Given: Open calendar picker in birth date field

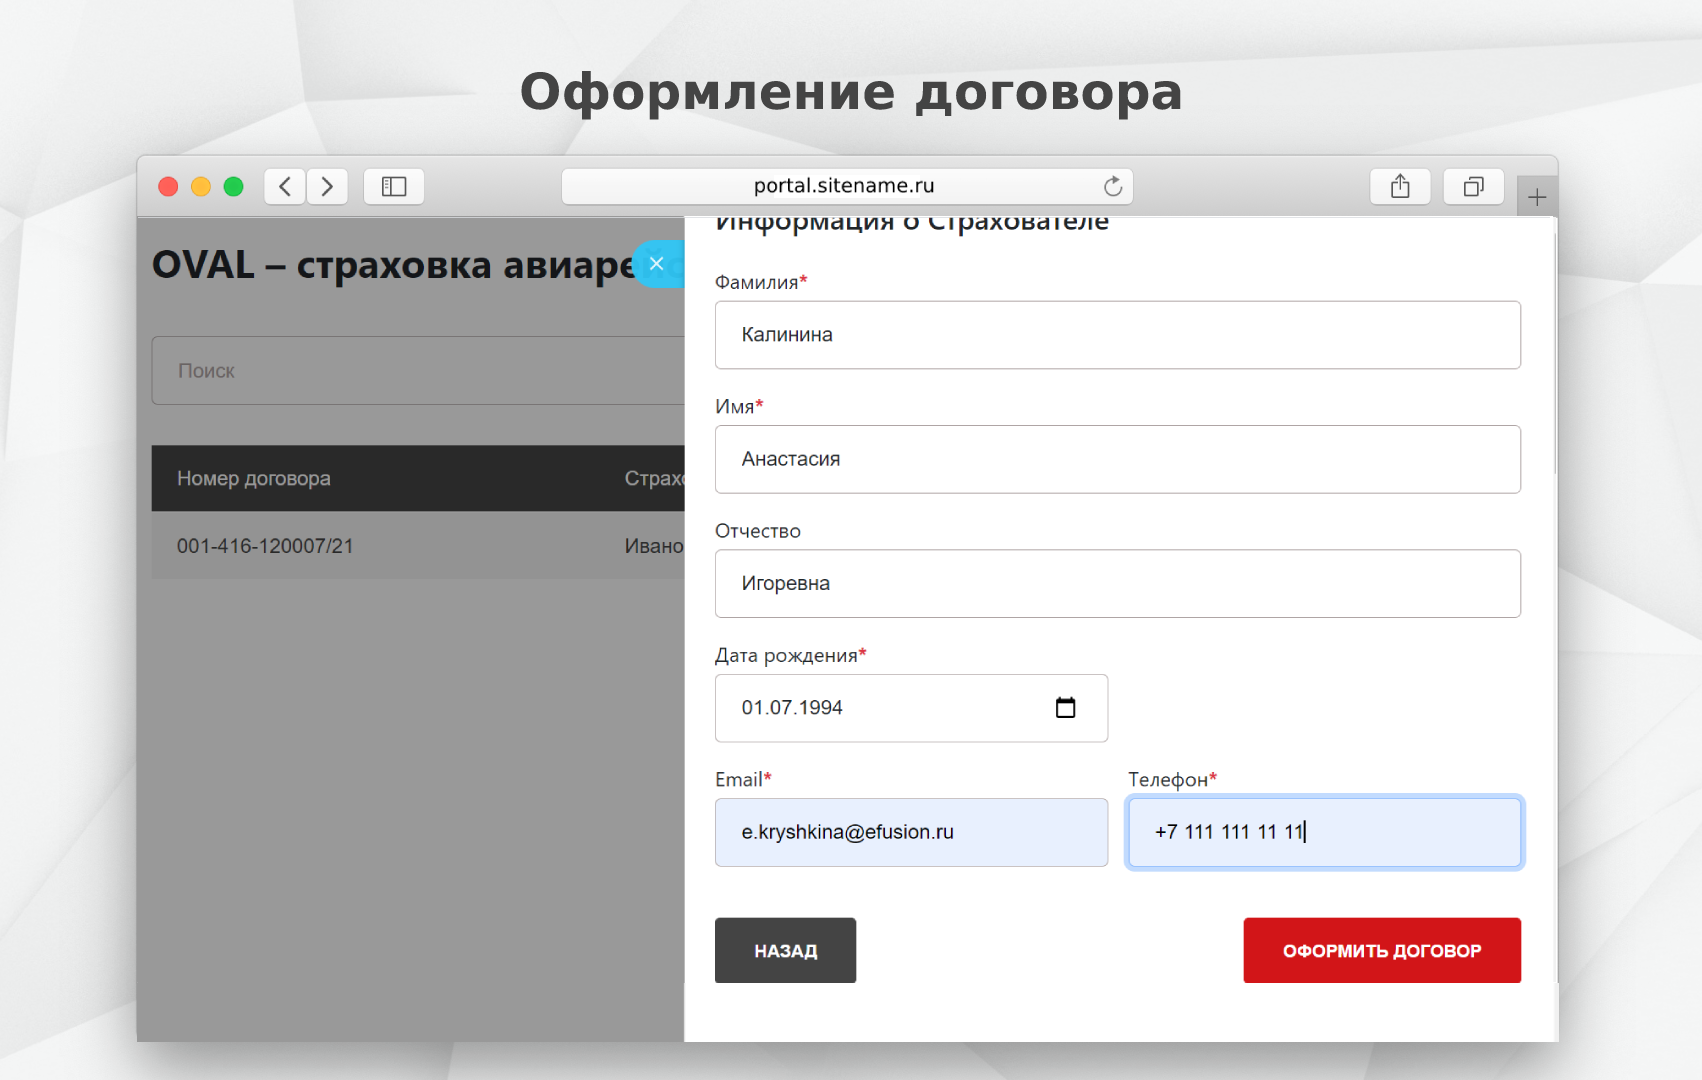Looking at the screenshot, I should pos(1065,708).
